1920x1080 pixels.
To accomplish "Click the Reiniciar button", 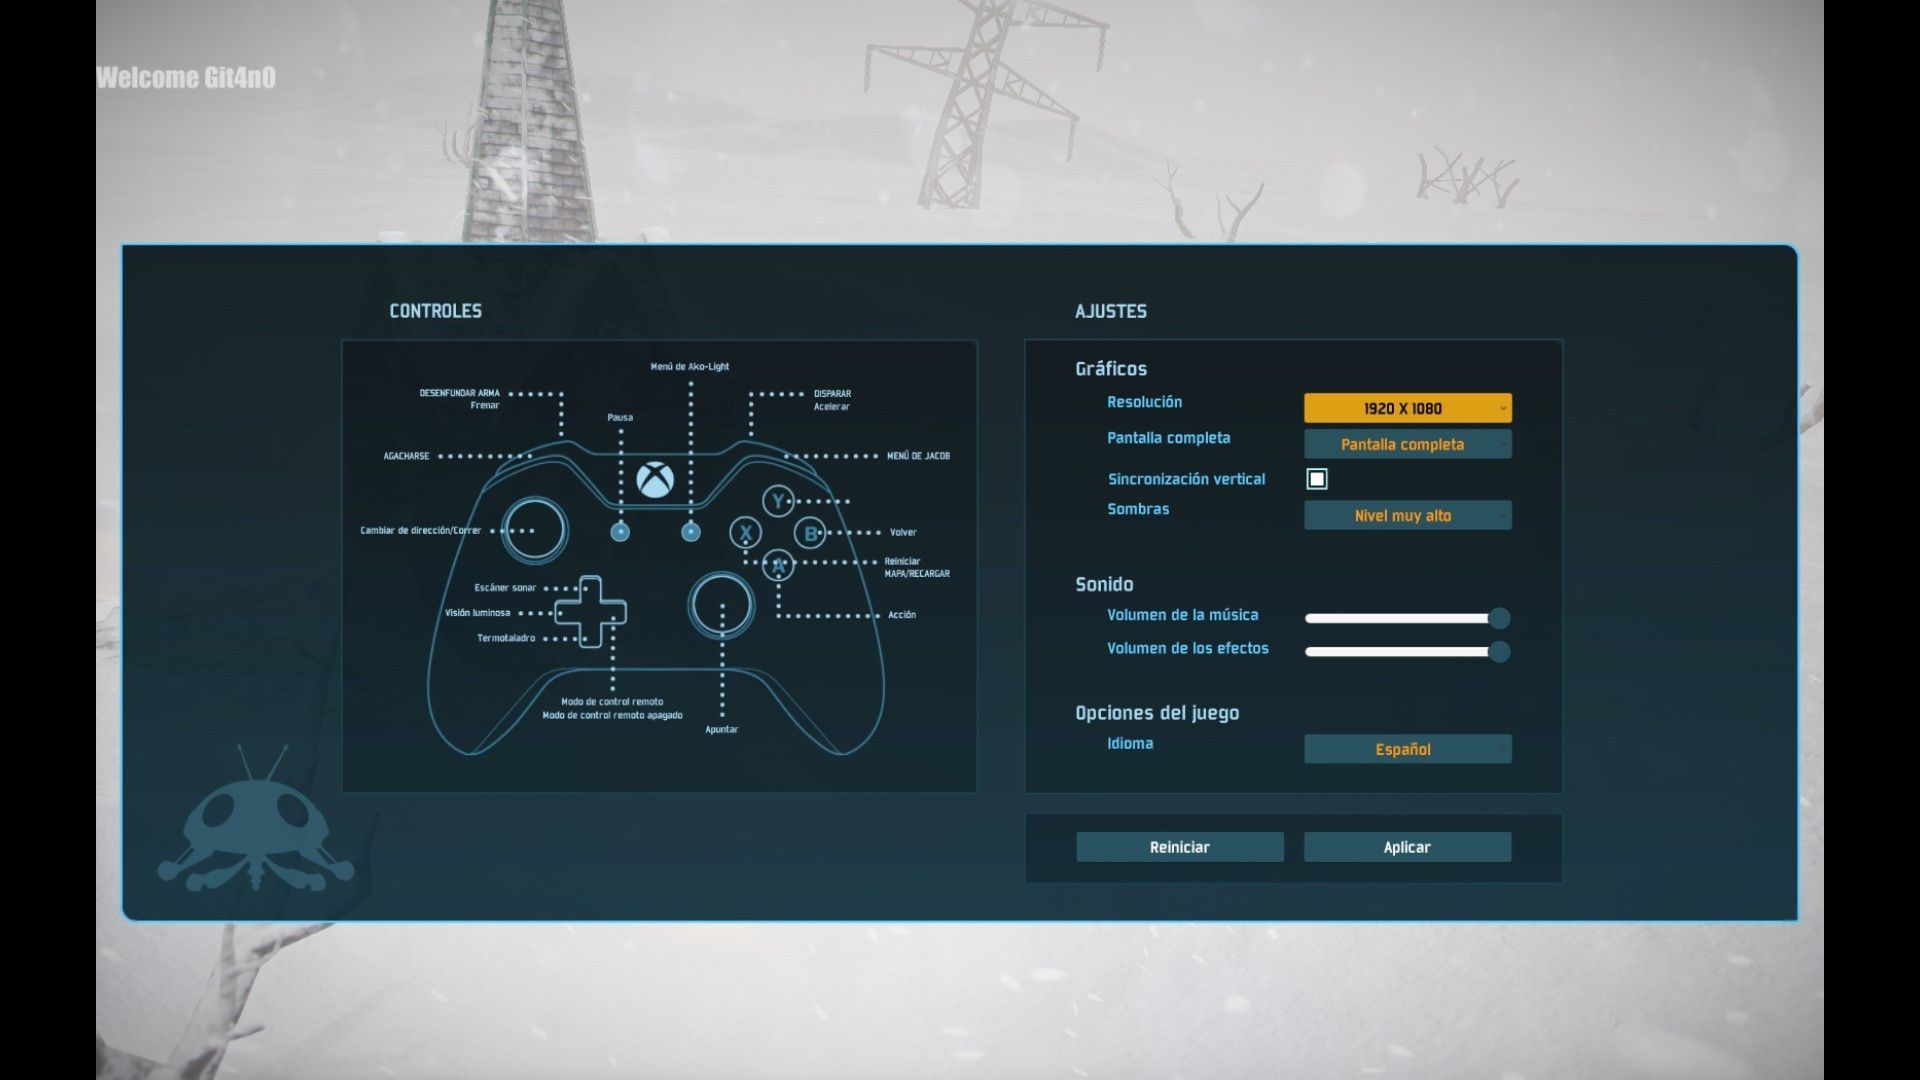I will click(x=1179, y=847).
